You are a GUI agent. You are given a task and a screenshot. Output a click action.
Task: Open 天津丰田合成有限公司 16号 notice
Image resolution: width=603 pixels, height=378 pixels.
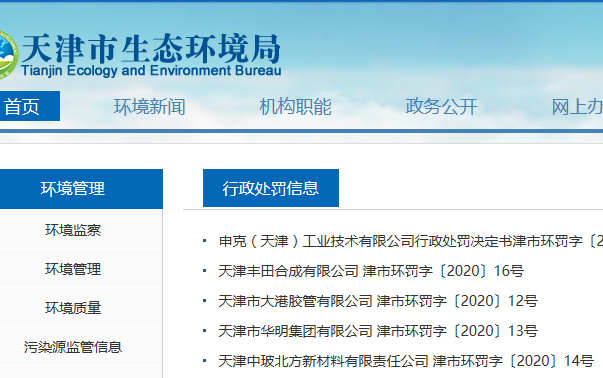click(371, 271)
